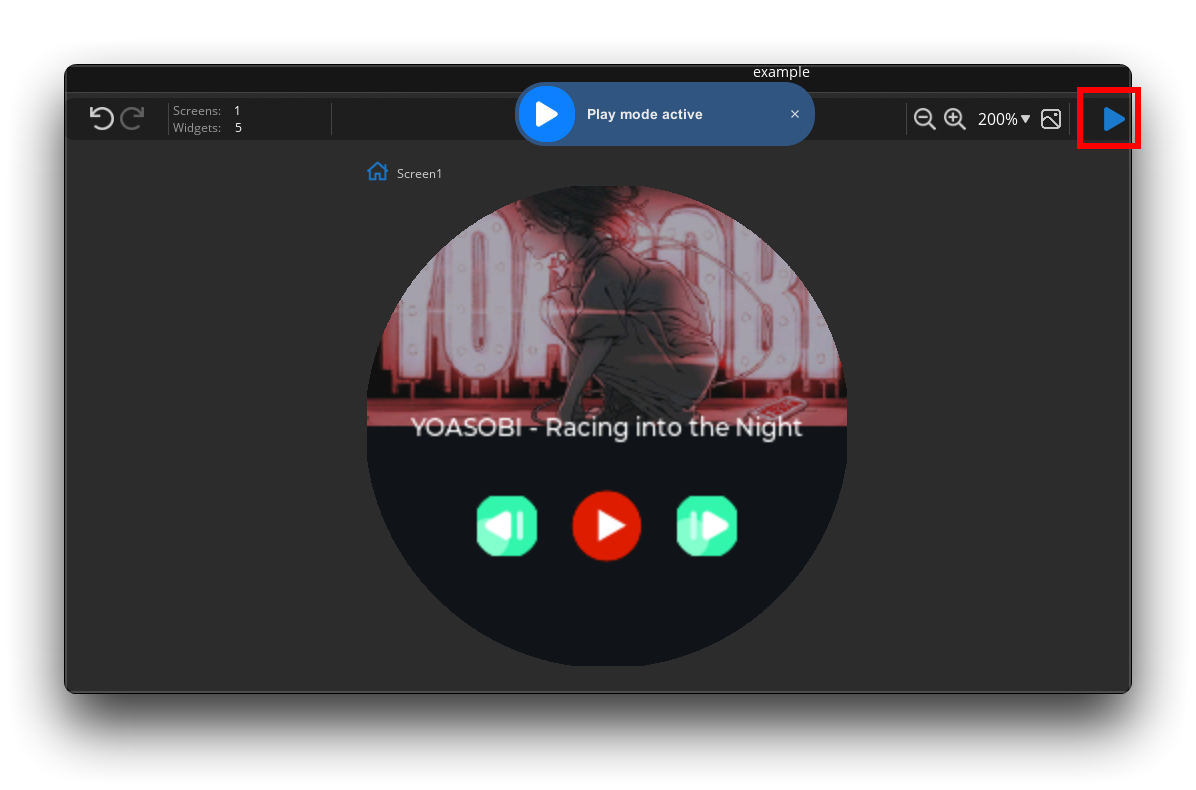Click the green next track button
This screenshot has height=790, width=1196.
[x=707, y=526]
